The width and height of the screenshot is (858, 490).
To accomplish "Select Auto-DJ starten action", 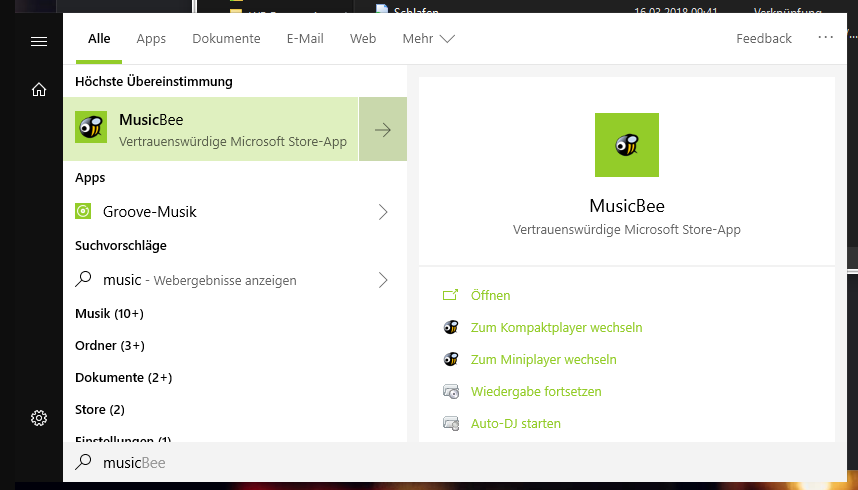I will point(515,423).
